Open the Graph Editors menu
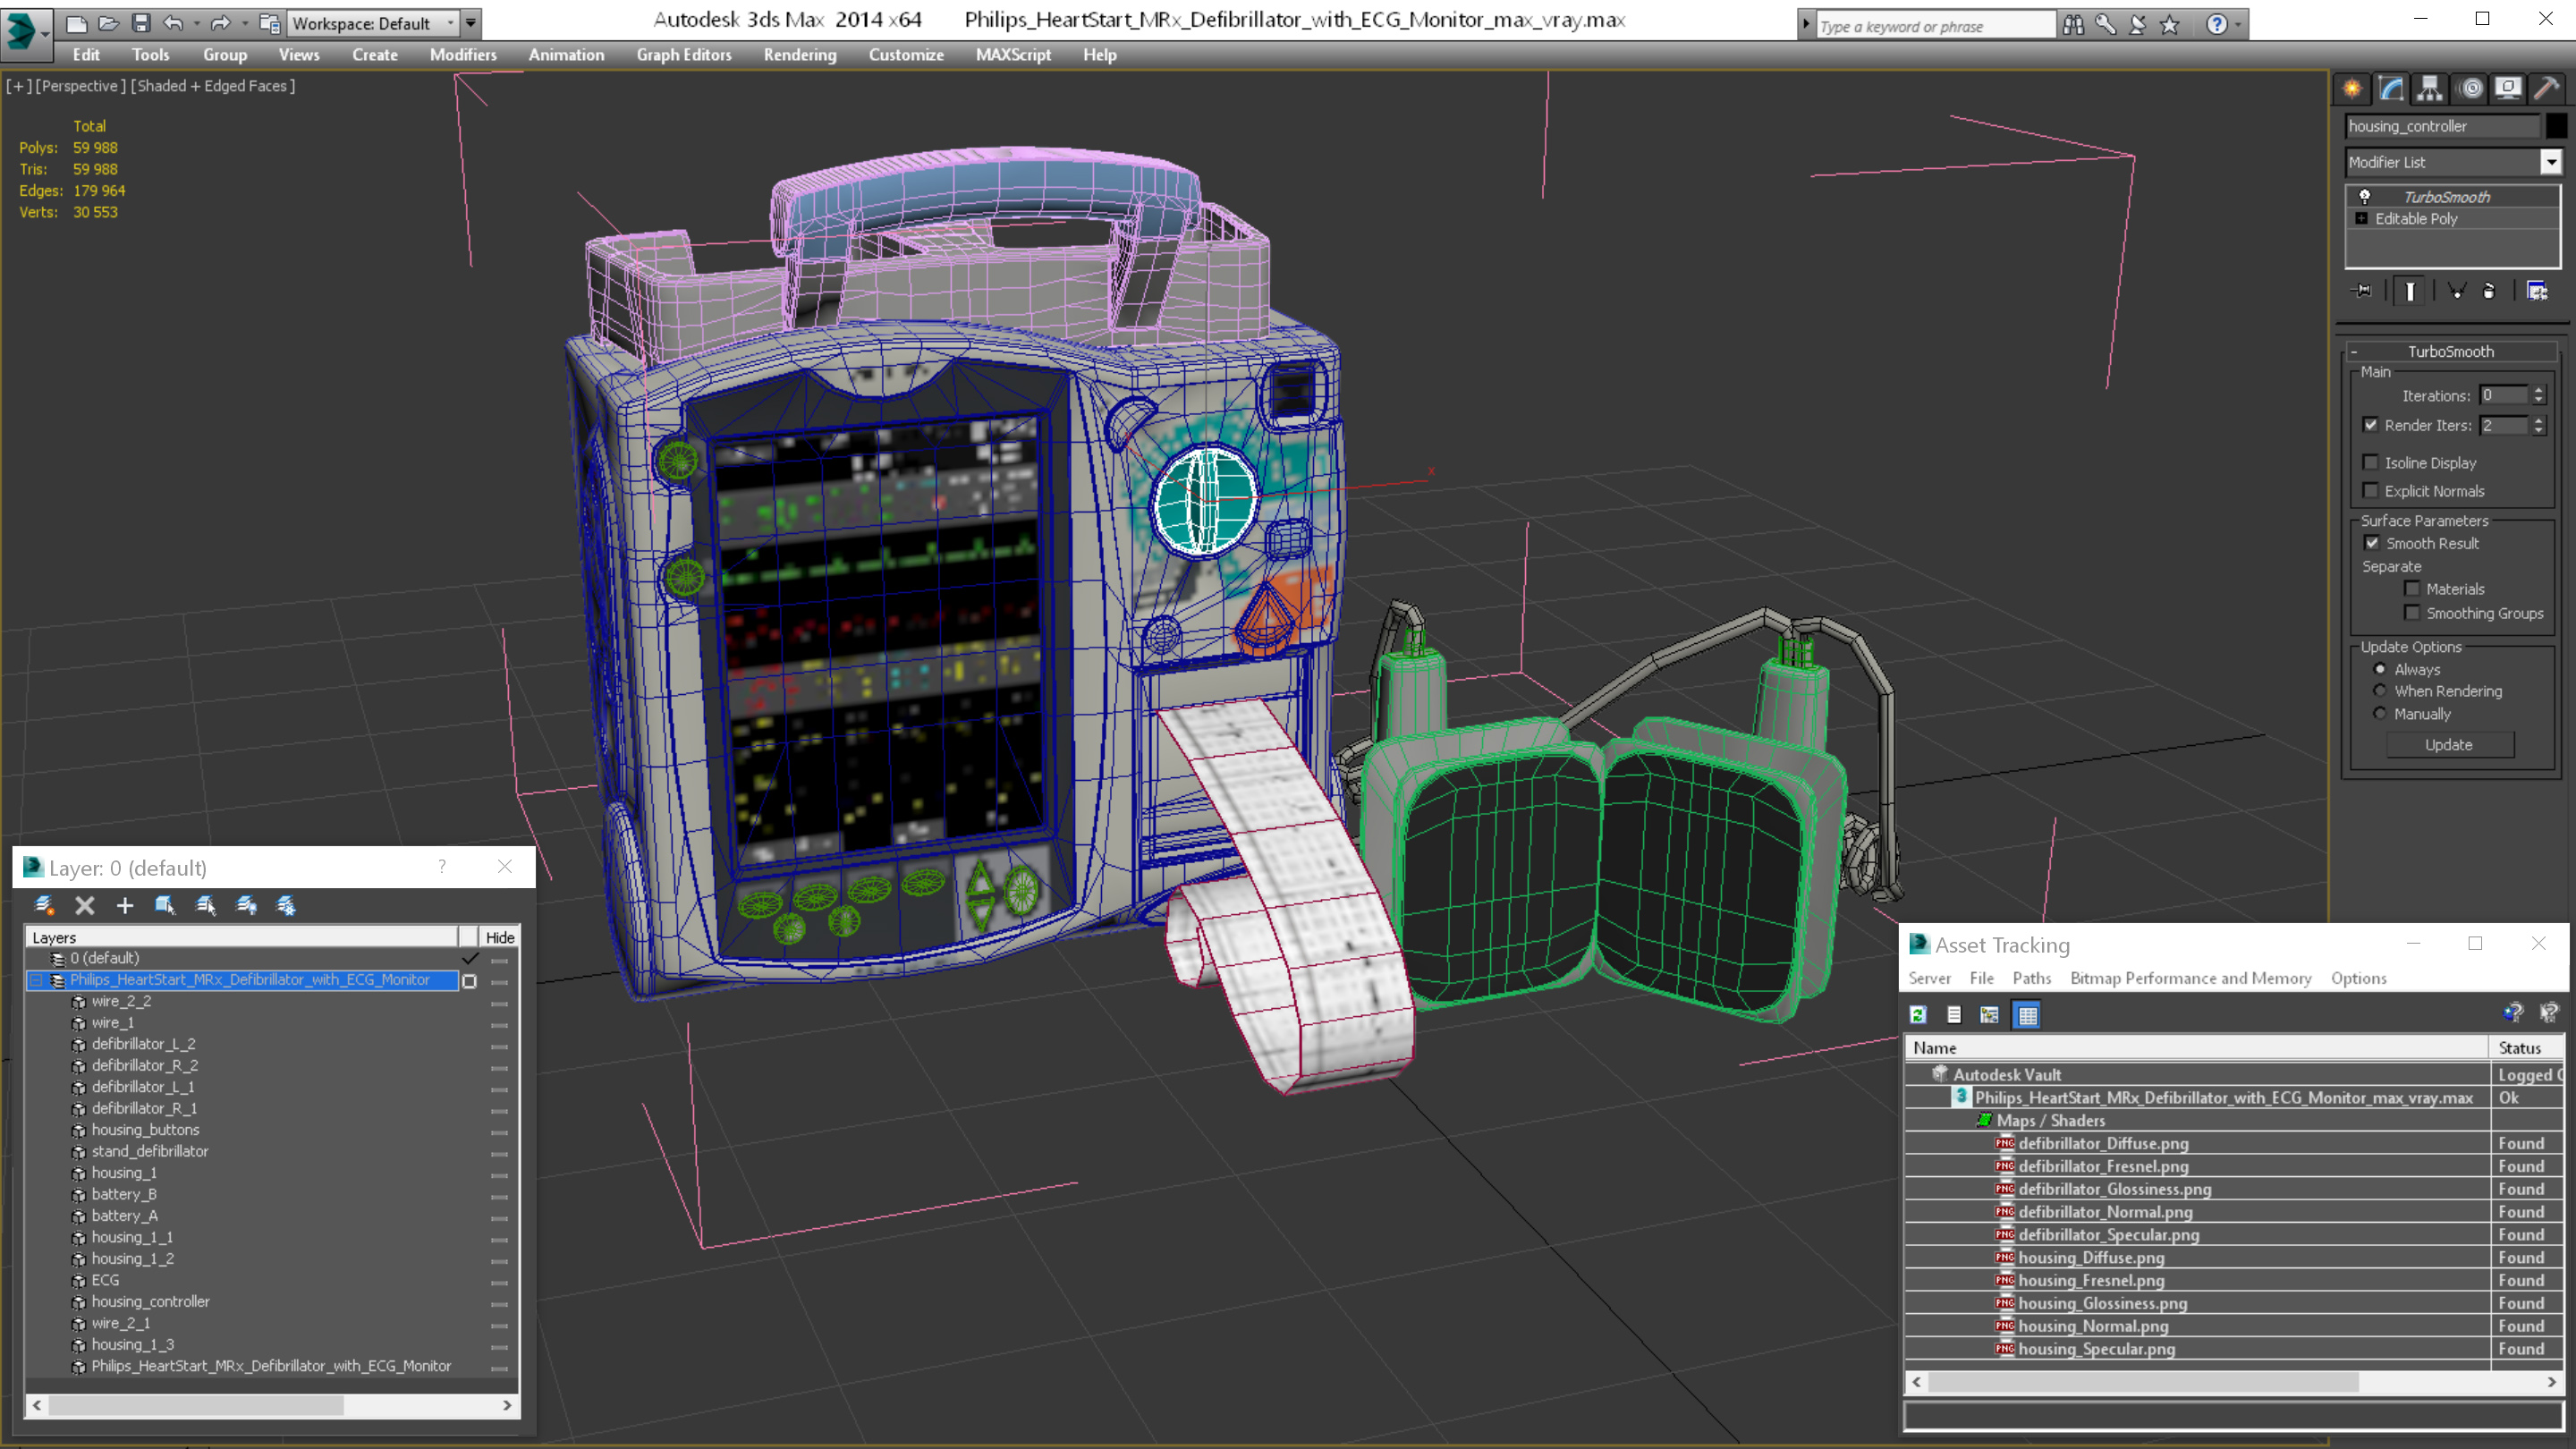Screen dimensions: 2576x1449 pyautogui.click(x=684, y=55)
